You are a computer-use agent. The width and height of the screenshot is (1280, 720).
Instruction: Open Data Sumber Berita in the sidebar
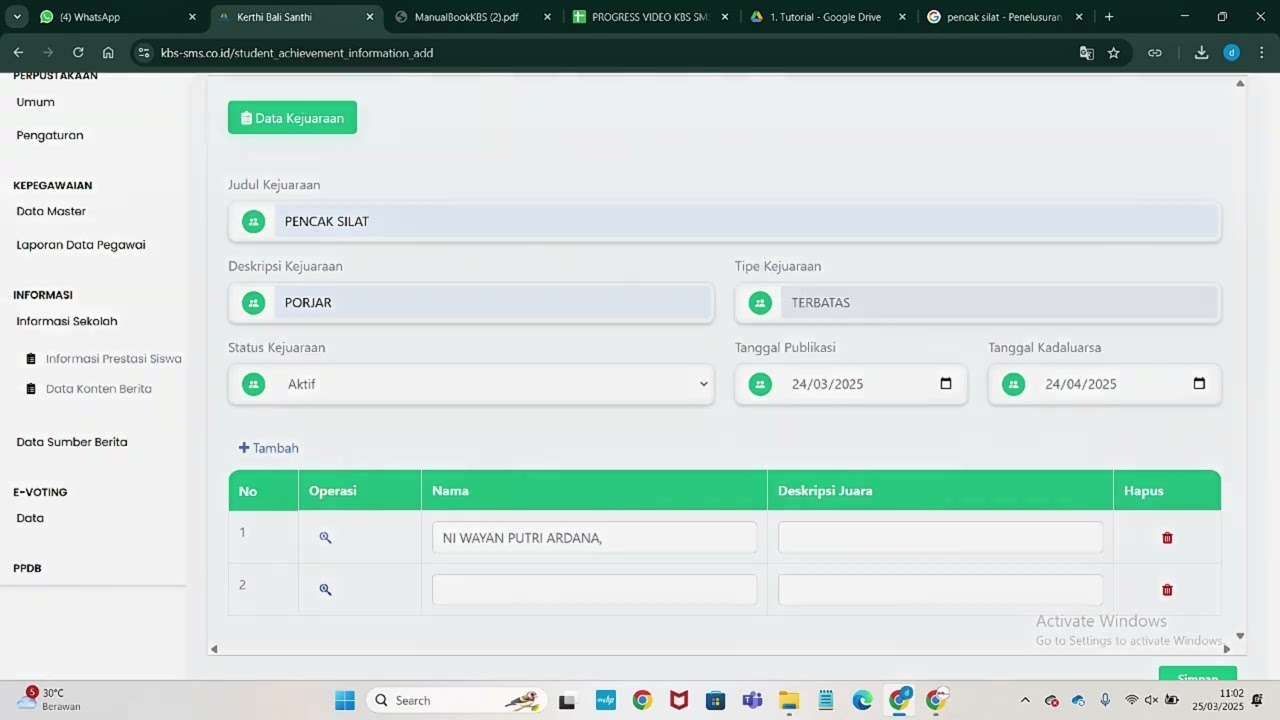click(72, 442)
